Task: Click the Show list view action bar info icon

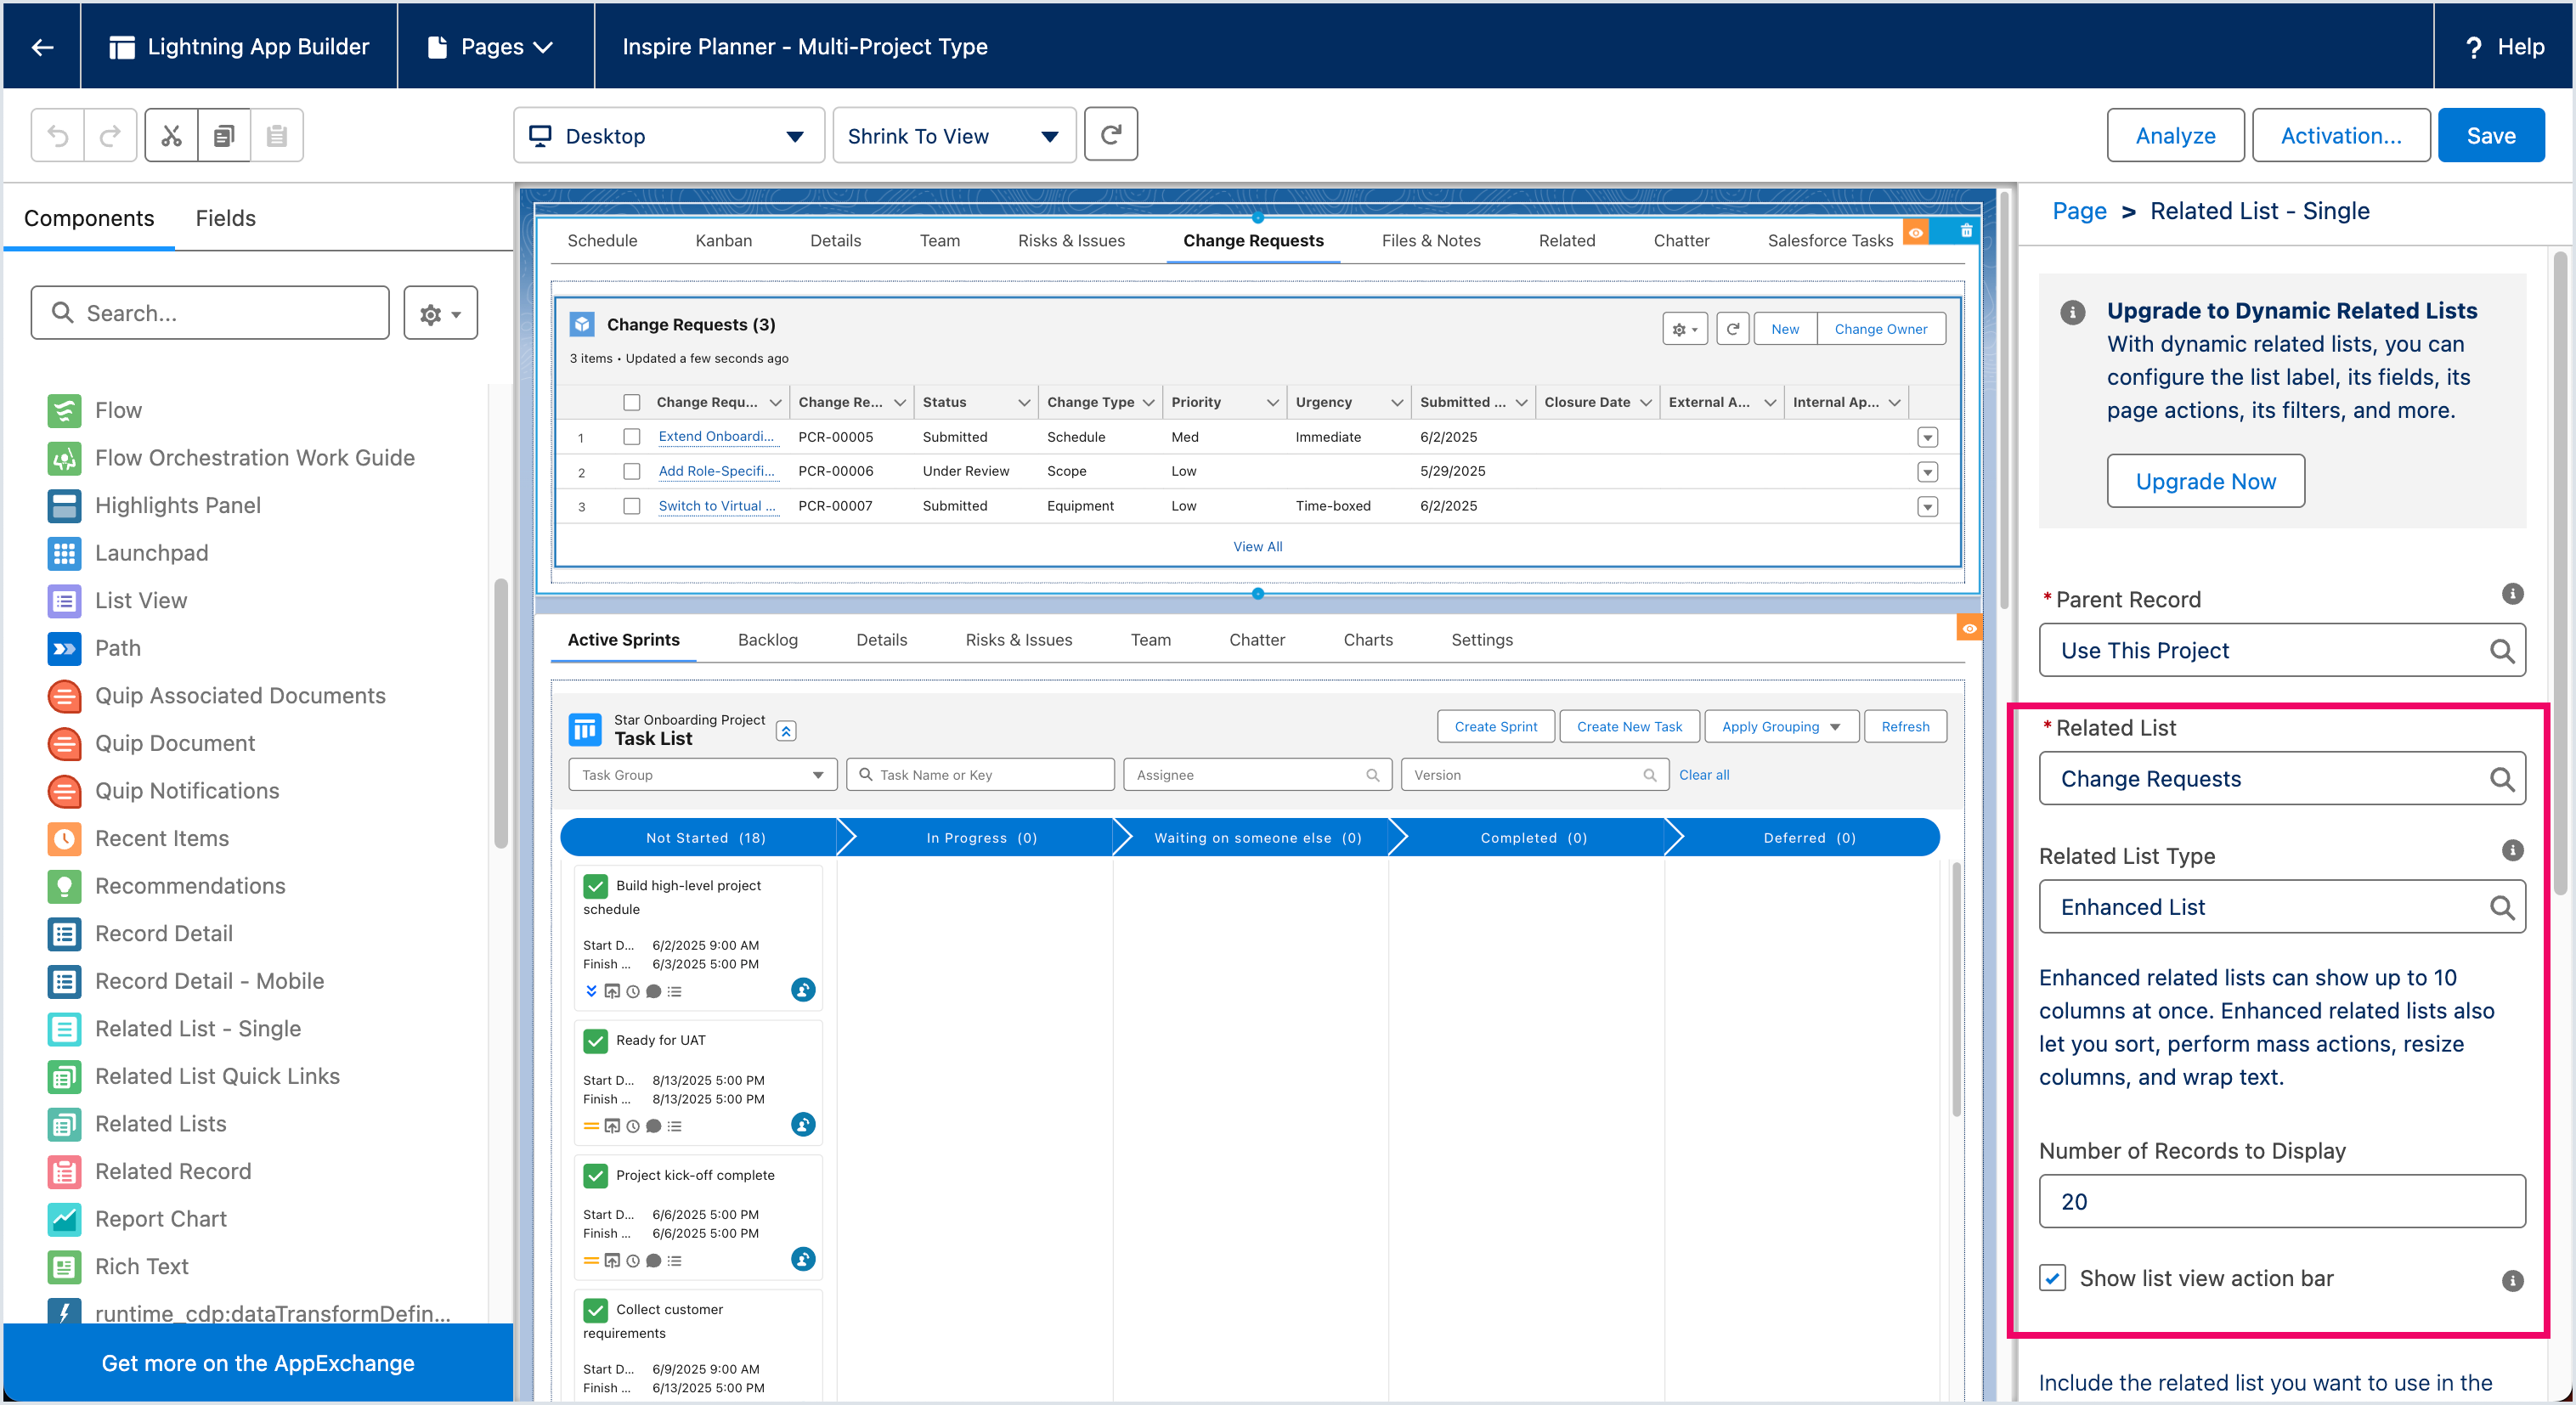Action: point(2512,1281)
